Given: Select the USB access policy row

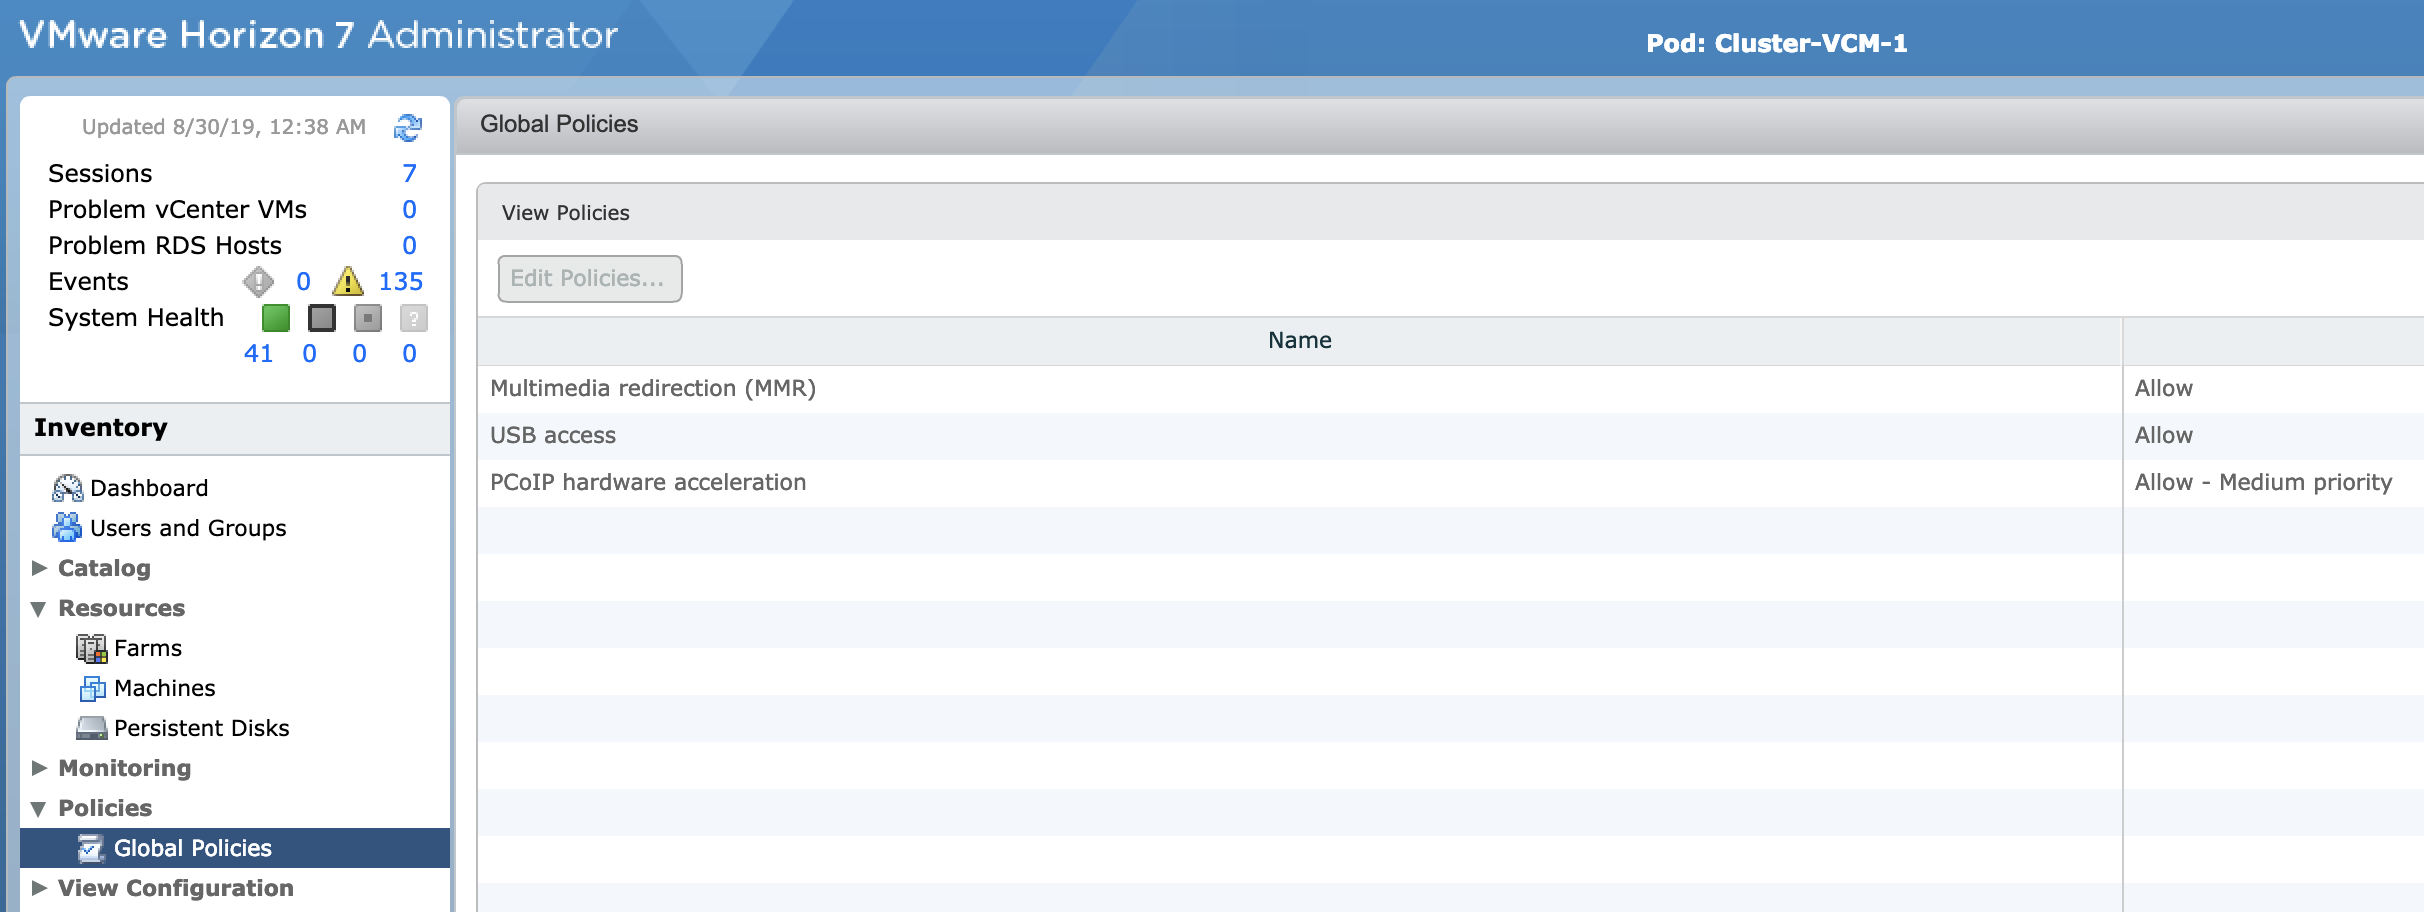Looking at the screenshot, I should (x=553, y=435).
